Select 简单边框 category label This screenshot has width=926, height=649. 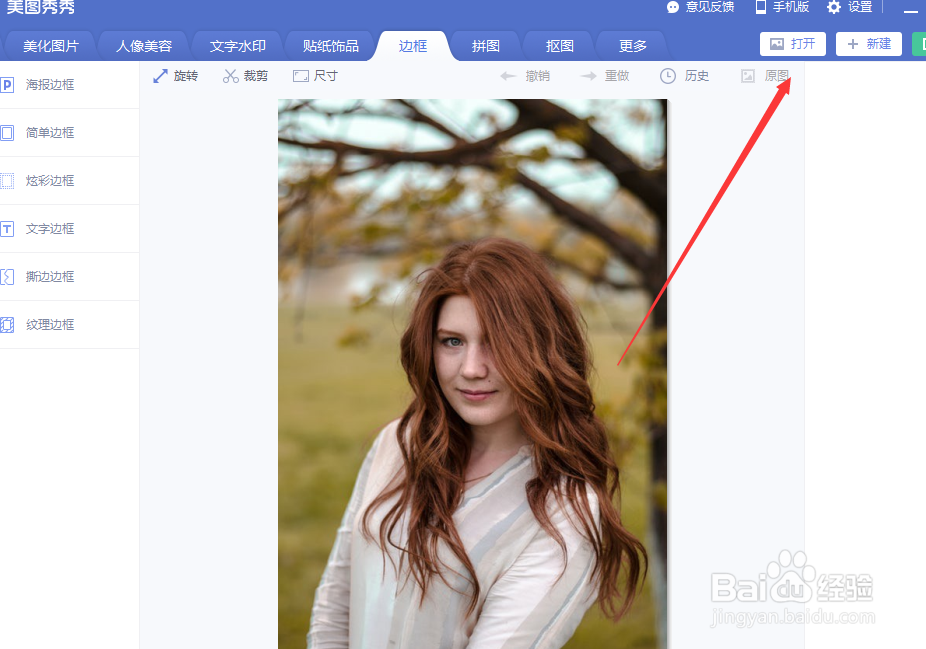click(50, 133)
